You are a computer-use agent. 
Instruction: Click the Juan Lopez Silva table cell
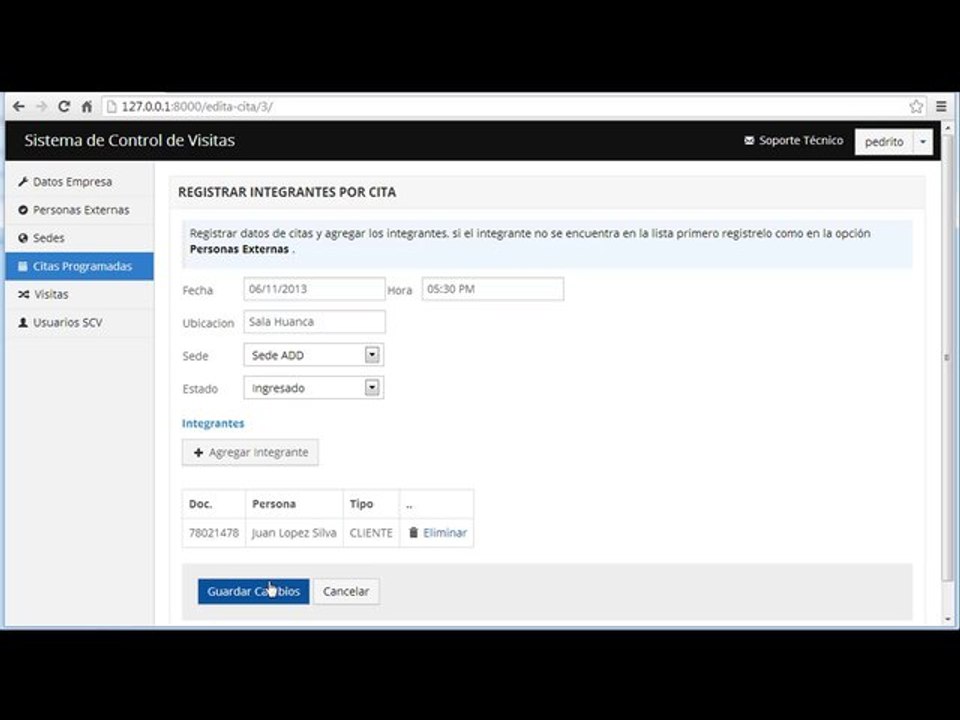(294, 533)
